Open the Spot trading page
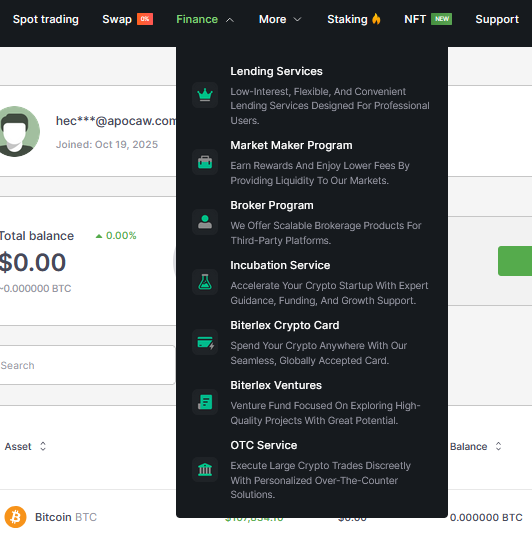Image resolution: width=532 pixels, height=536 pixels. 46,19
